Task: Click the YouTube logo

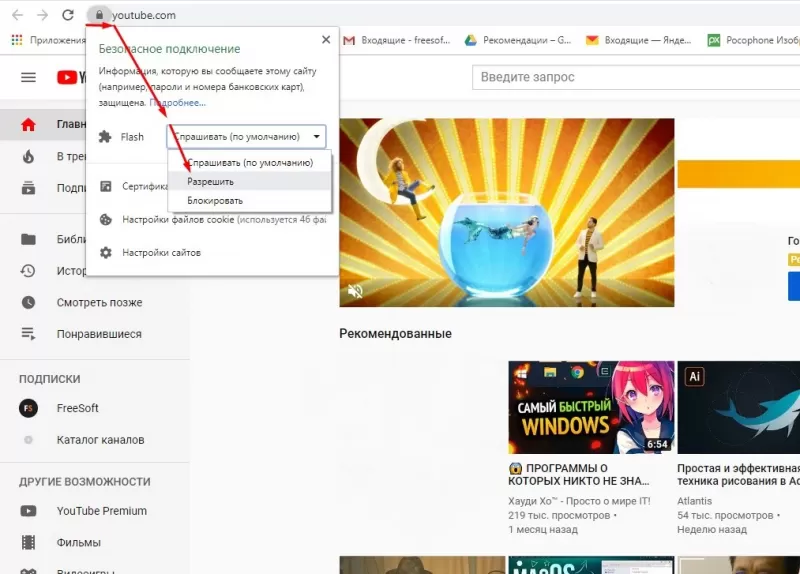Action: [71, 77]
